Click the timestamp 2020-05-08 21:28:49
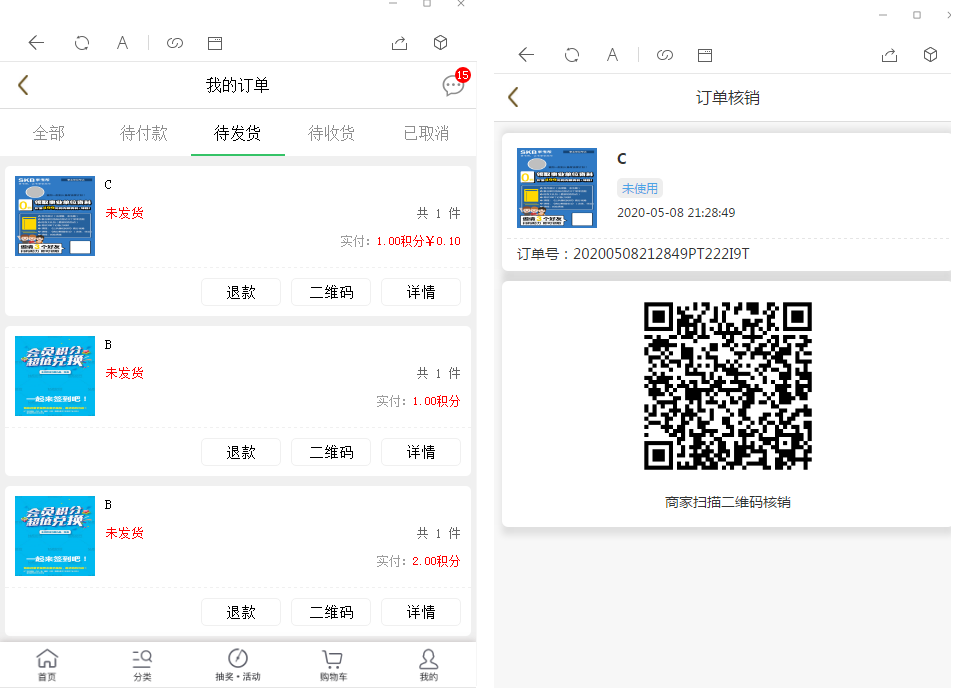The width and height of the screenshot is (980, 688). point(676,212)
